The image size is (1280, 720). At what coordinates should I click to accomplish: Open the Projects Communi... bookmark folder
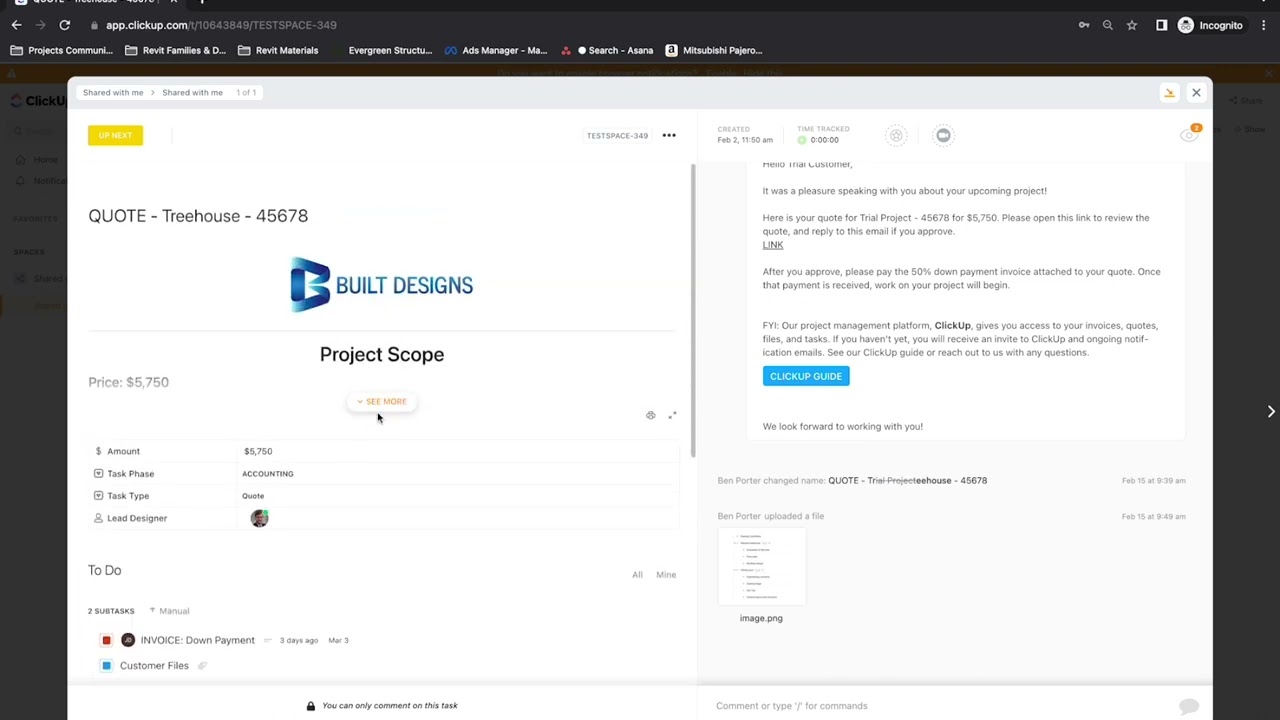point(62,50)
